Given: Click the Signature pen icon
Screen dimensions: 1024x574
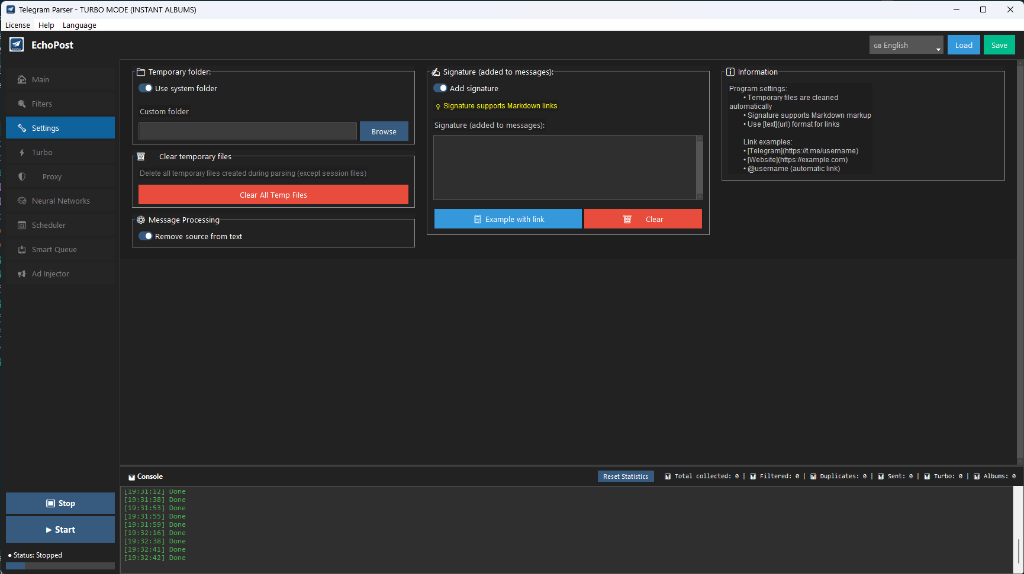Looking at the screenshot, I should 436,72.
